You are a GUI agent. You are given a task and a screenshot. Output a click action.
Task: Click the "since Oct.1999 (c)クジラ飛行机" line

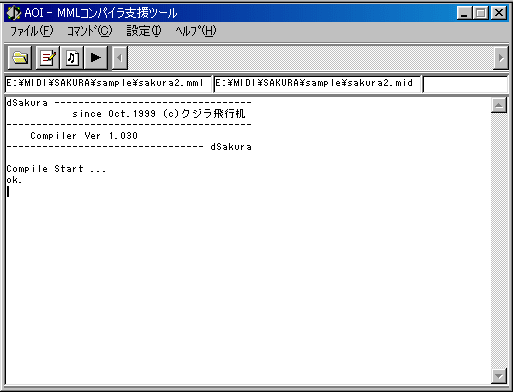[159, 114]
